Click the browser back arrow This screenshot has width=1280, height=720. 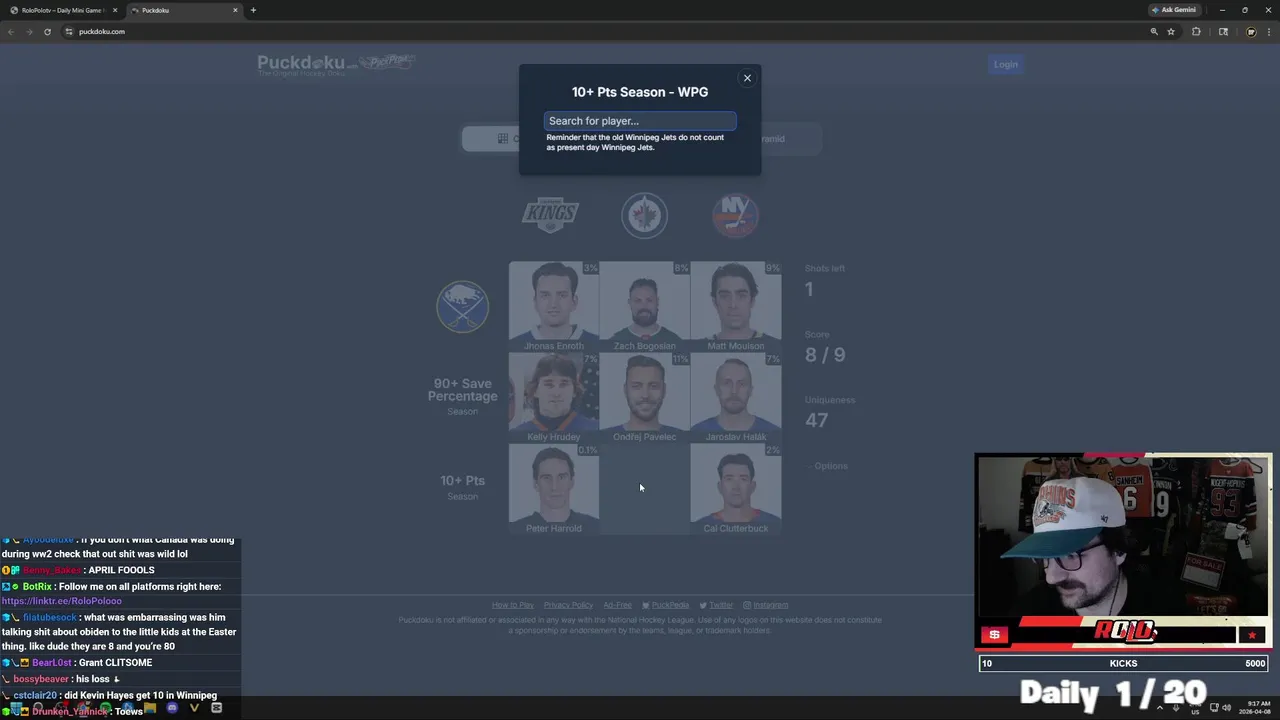pyautogui.click(x=11, y=31)
